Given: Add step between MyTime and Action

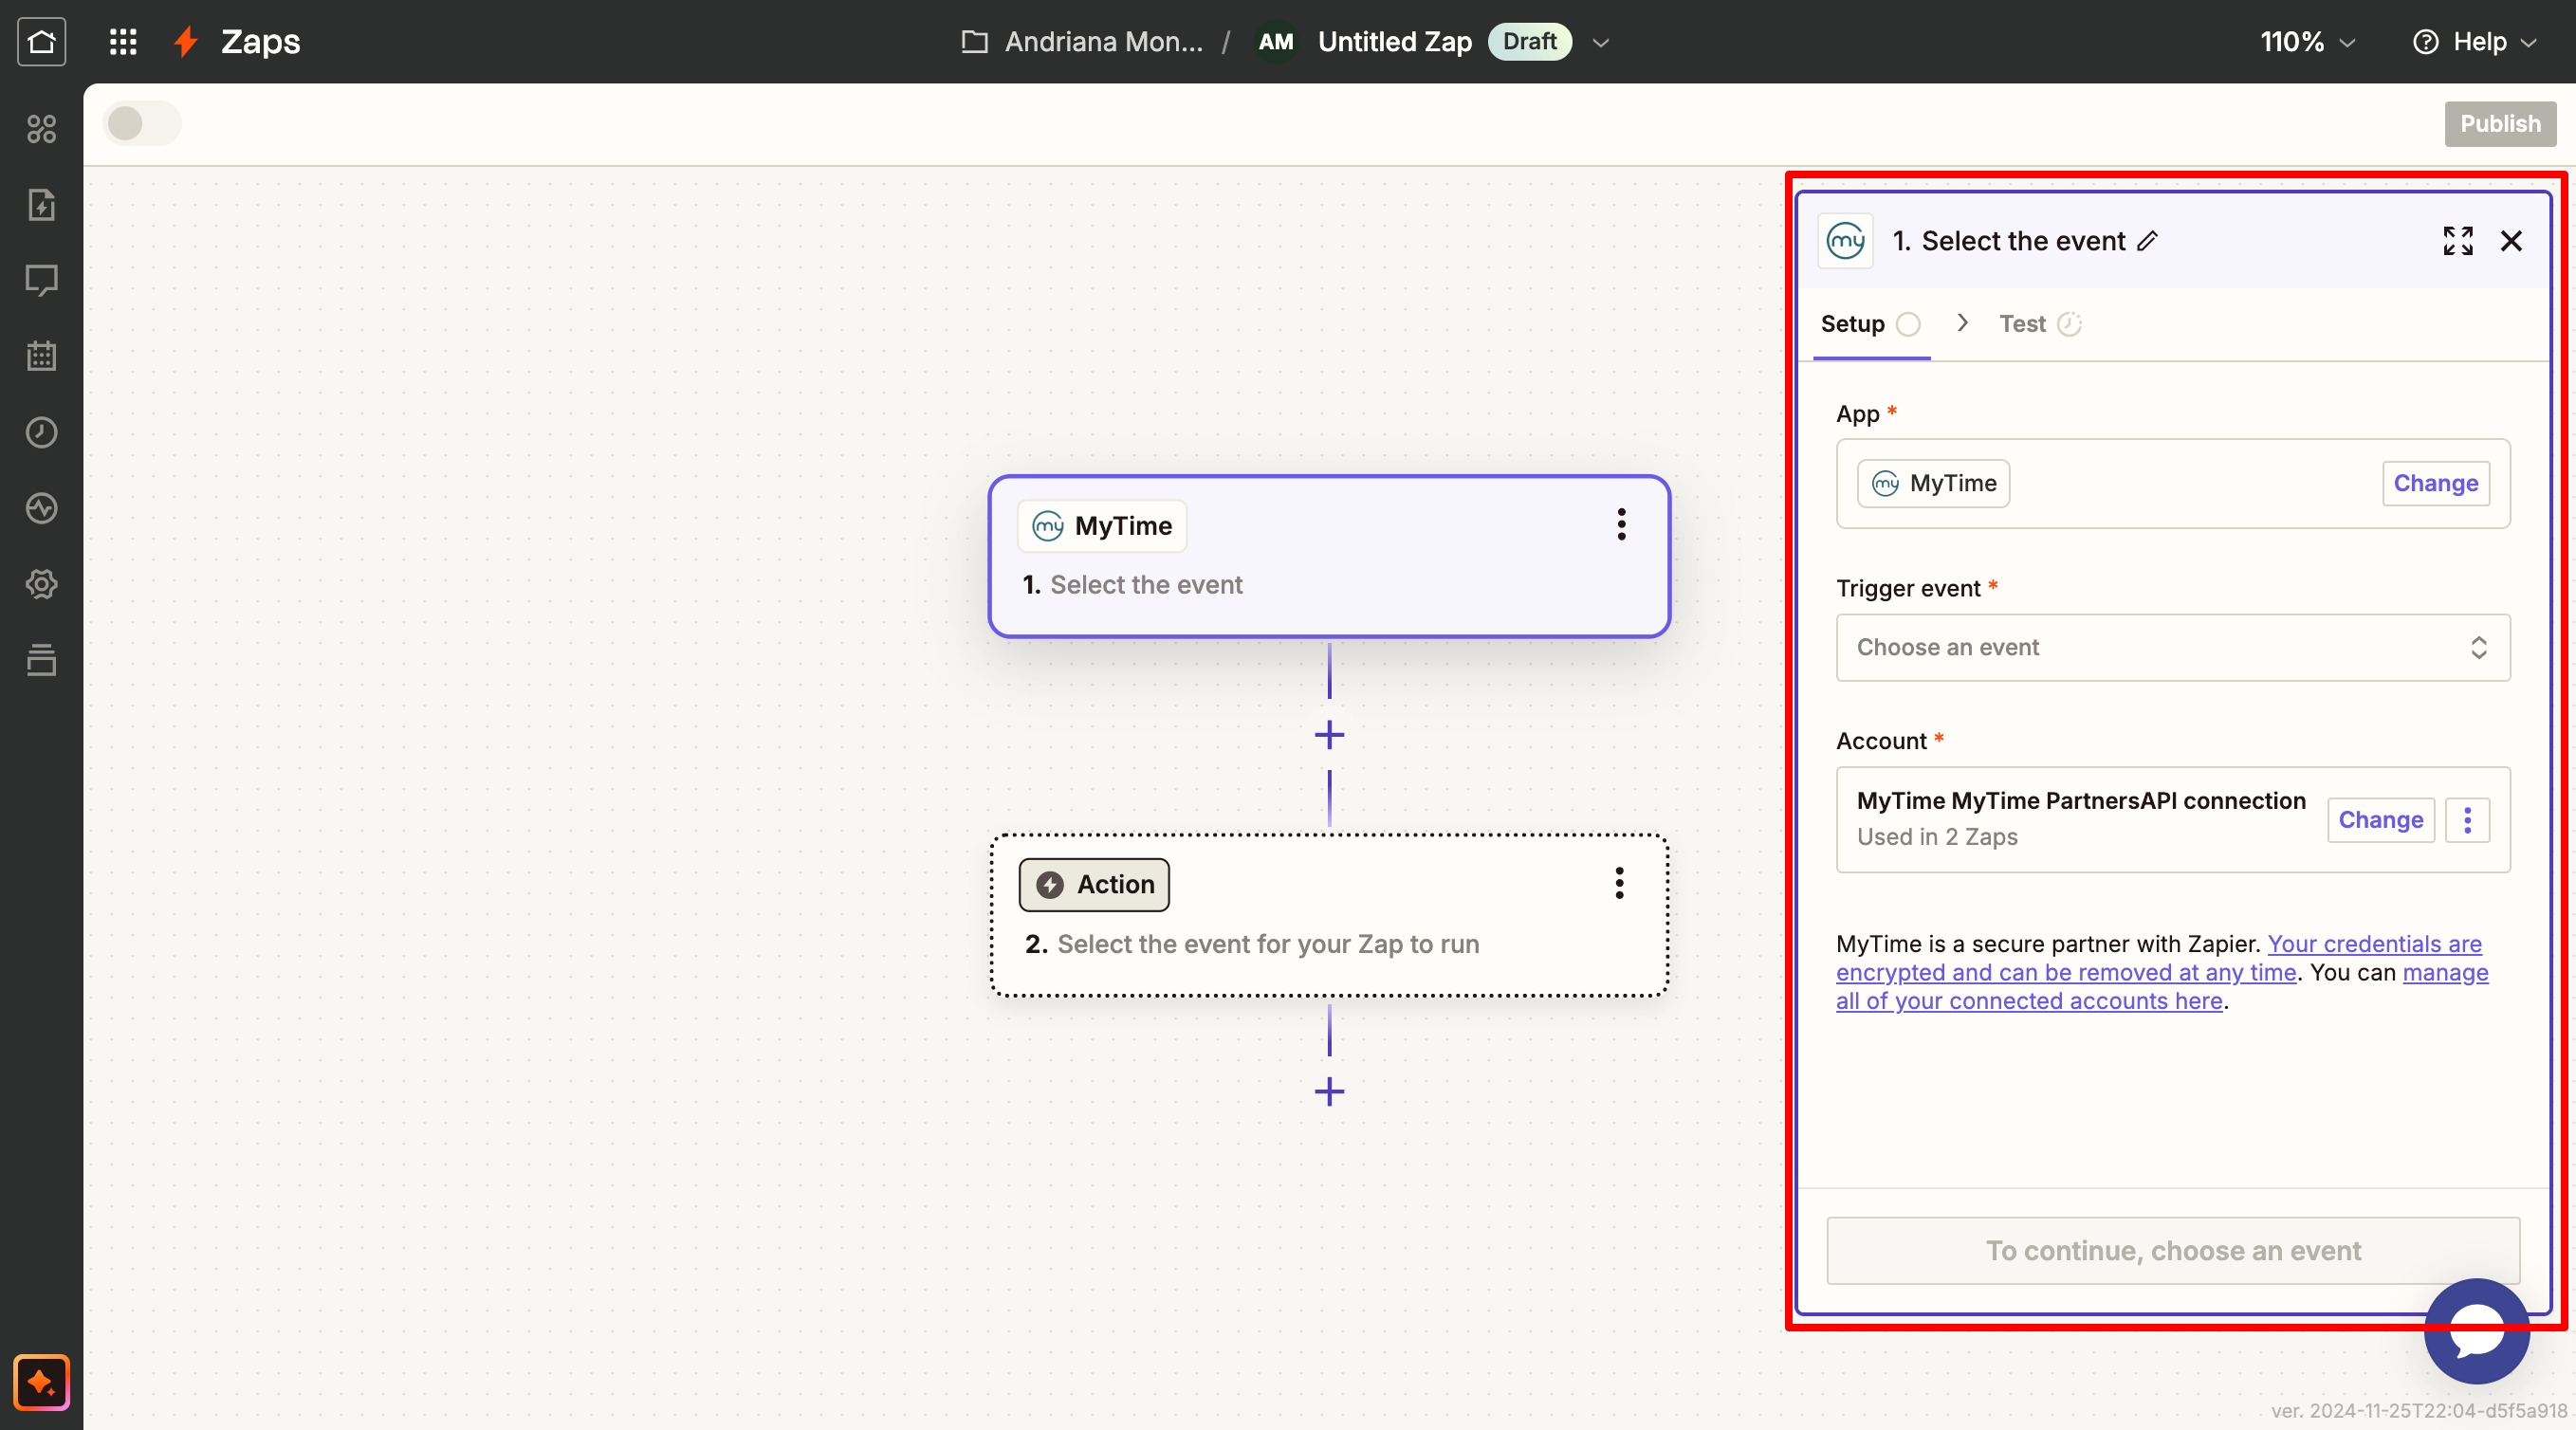Looking at the screenshot, I should click(x=1329, y=735).
